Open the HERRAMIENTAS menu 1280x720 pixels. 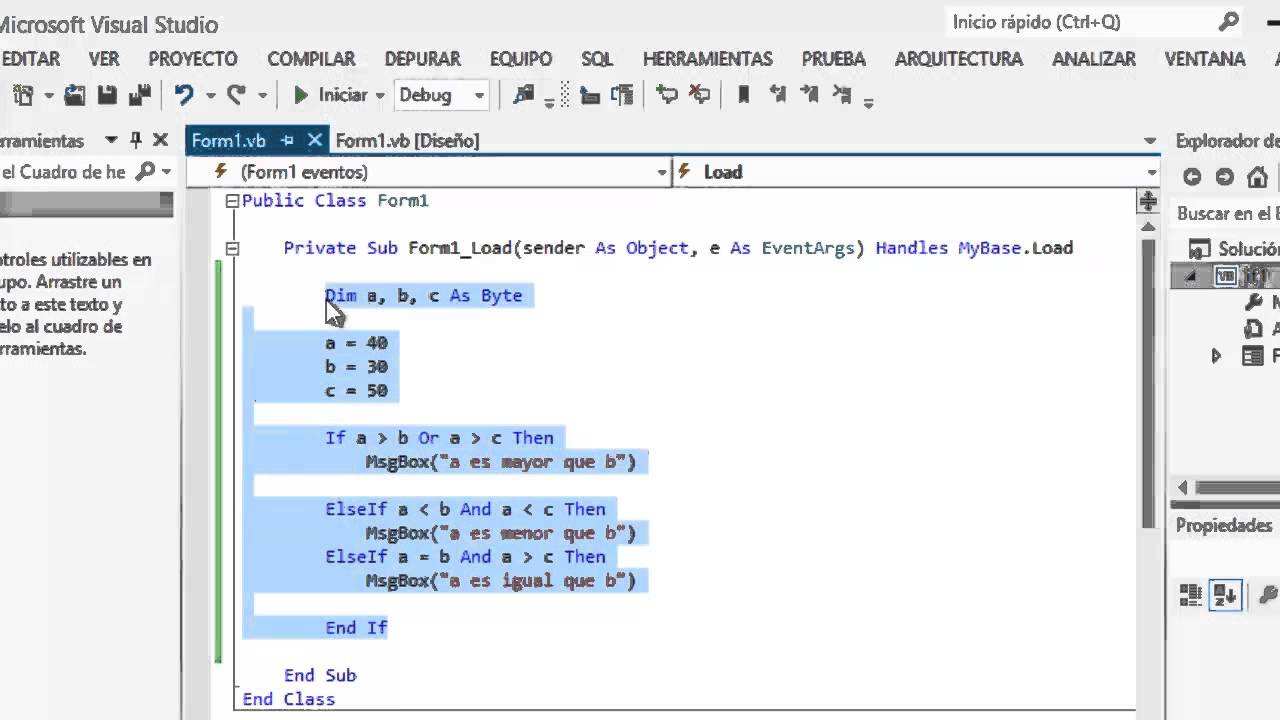point(707,59)
